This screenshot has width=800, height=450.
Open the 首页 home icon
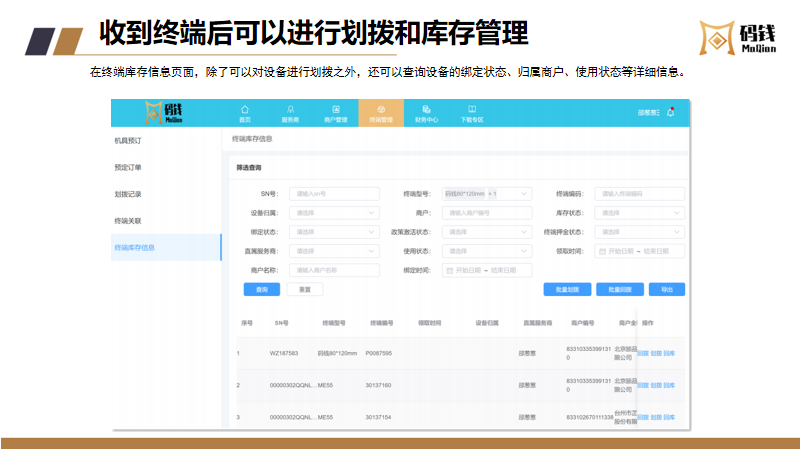click(x=245, y=112)
